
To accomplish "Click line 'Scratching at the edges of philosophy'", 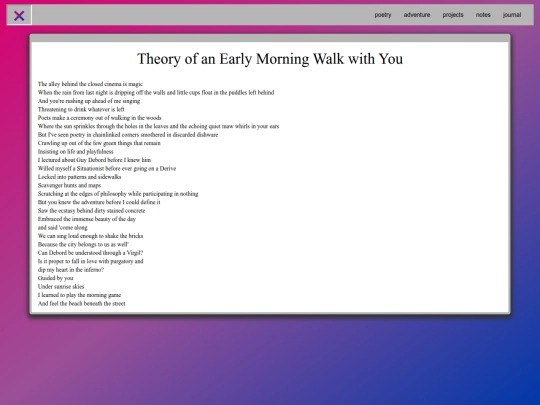I will tap(118, 194).
